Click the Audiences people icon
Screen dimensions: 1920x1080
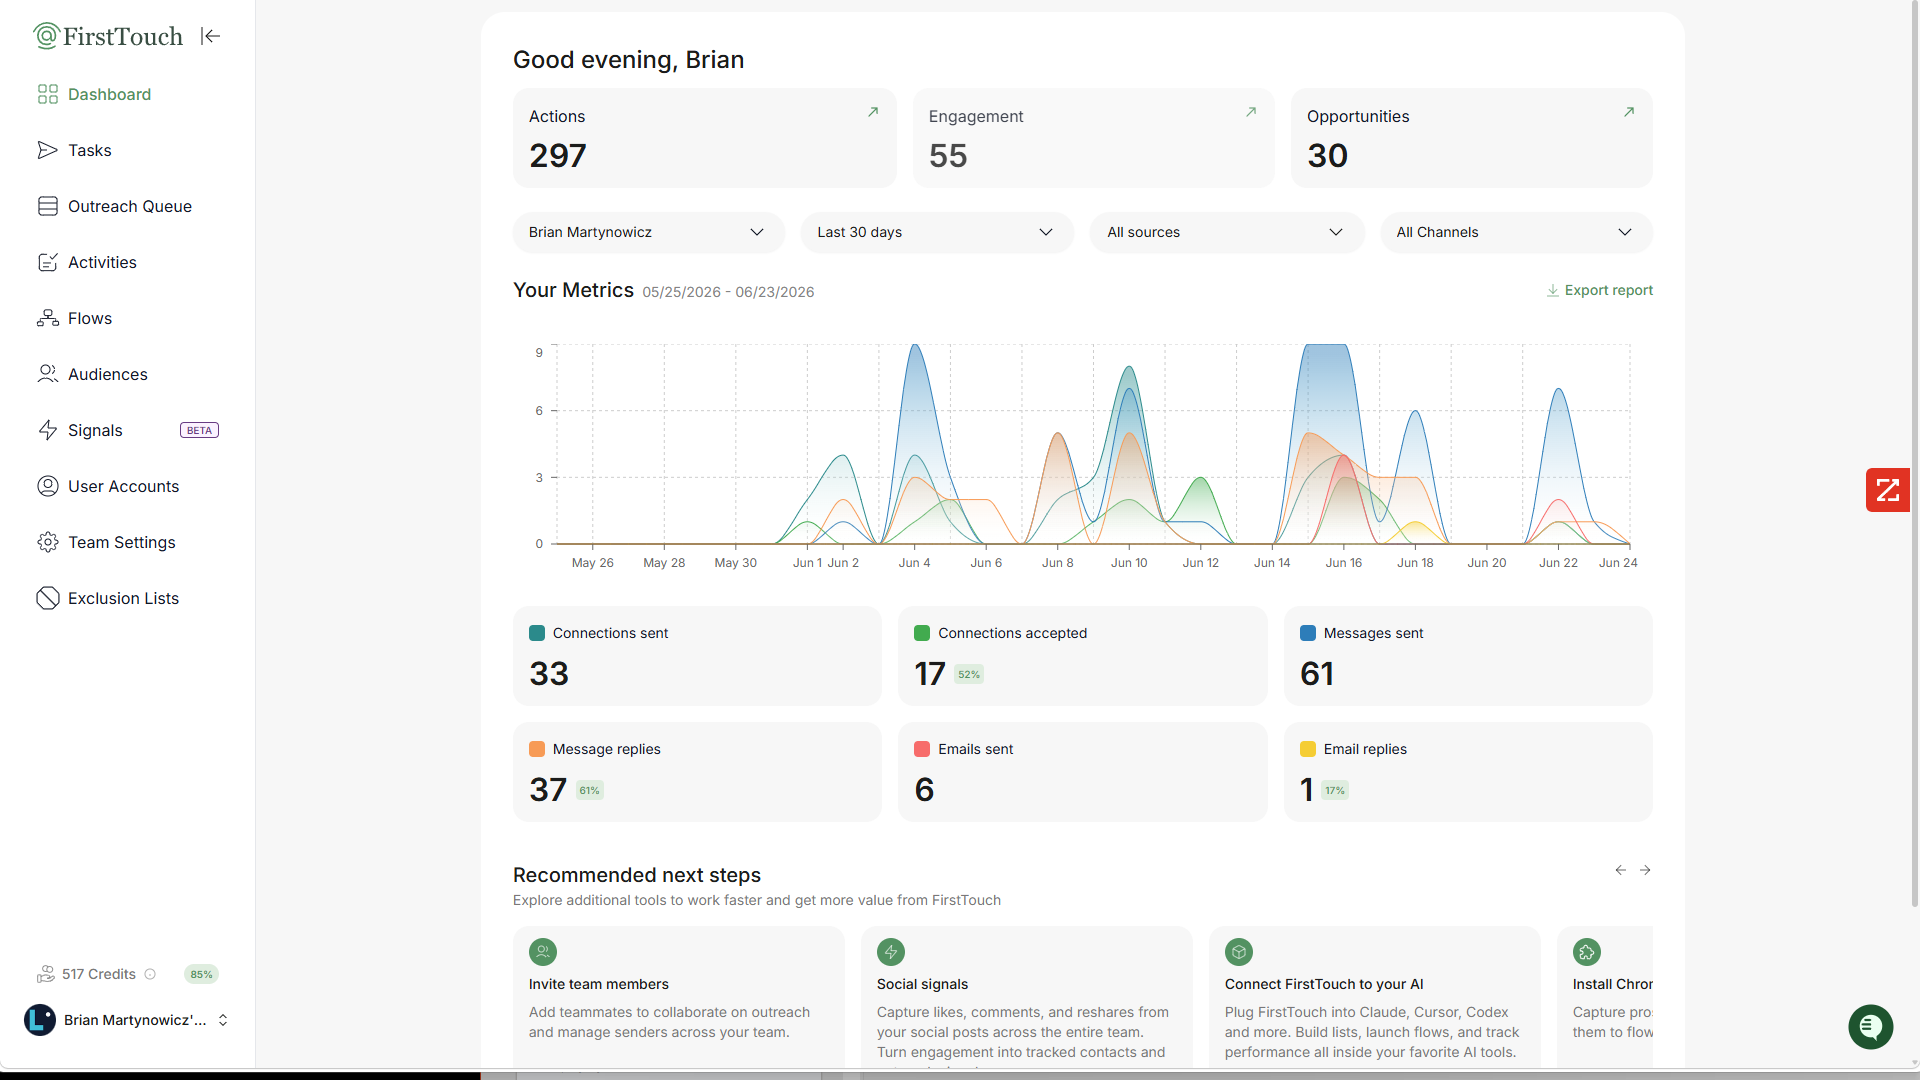point(48,374)
